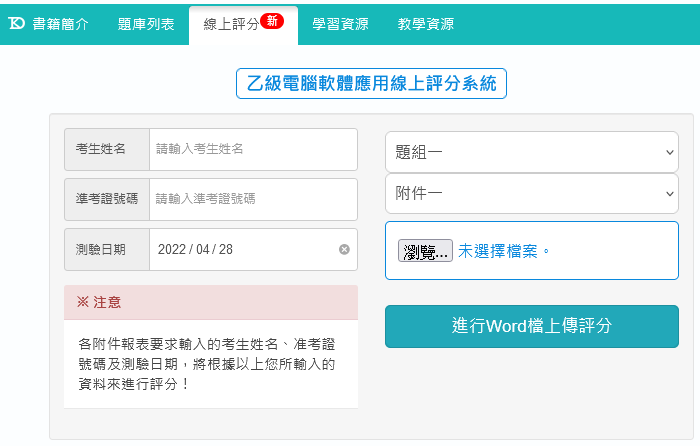Open the 教學資源 tab
Viewport: 700px width, 446px height.
point(425,24)
